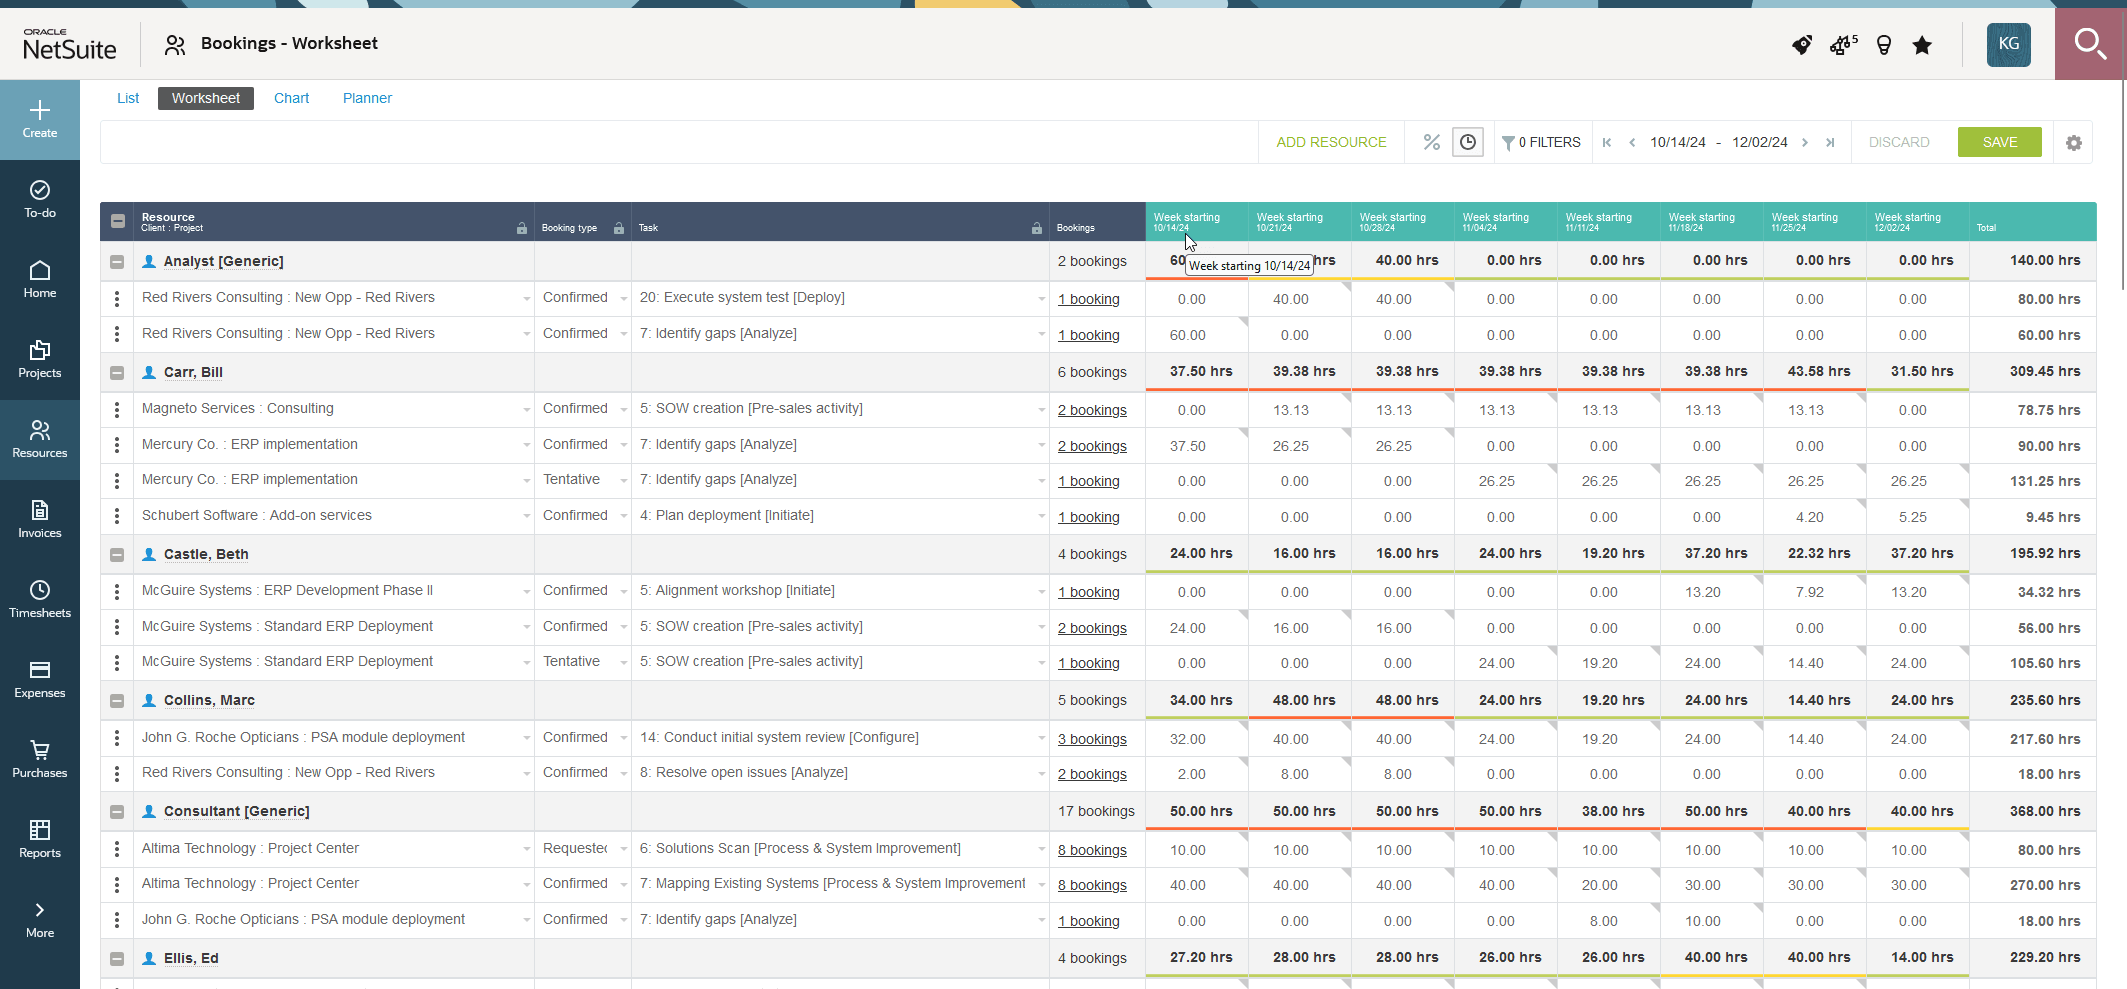Viewport: 2127px width, 989px height.
Task: Open the lightbulb tips icon
Action: (1884, 45)
